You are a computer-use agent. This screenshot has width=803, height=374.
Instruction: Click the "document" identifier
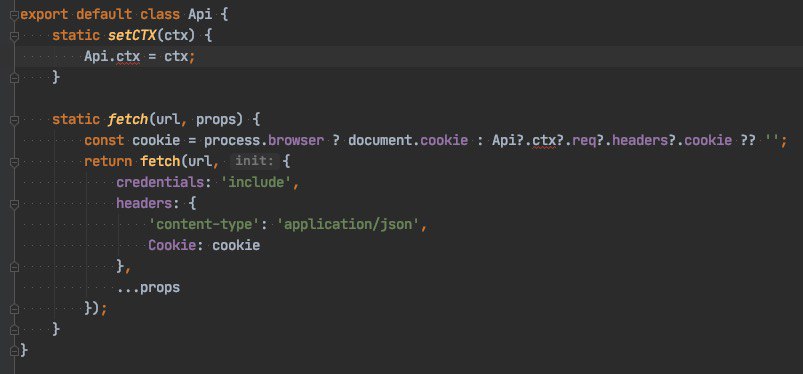pos(380,141)
